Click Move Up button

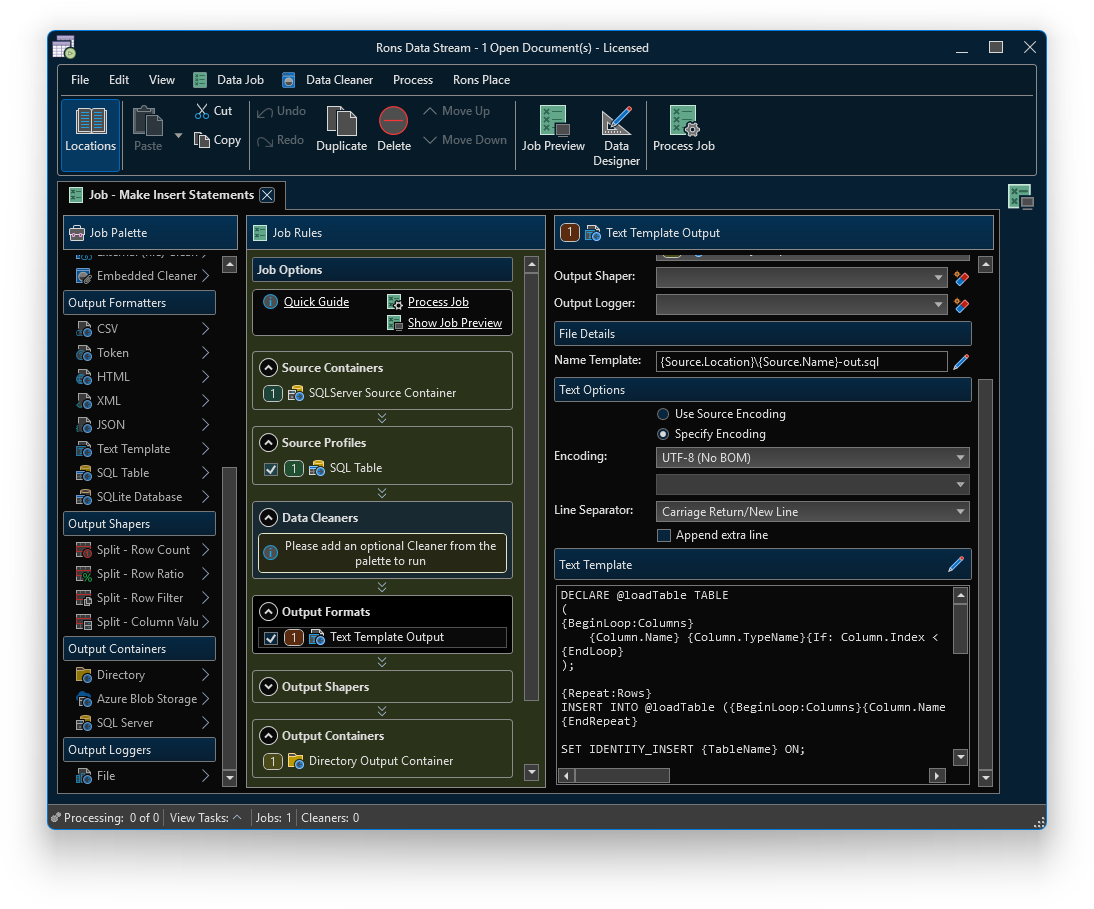(x=457, y=111)
